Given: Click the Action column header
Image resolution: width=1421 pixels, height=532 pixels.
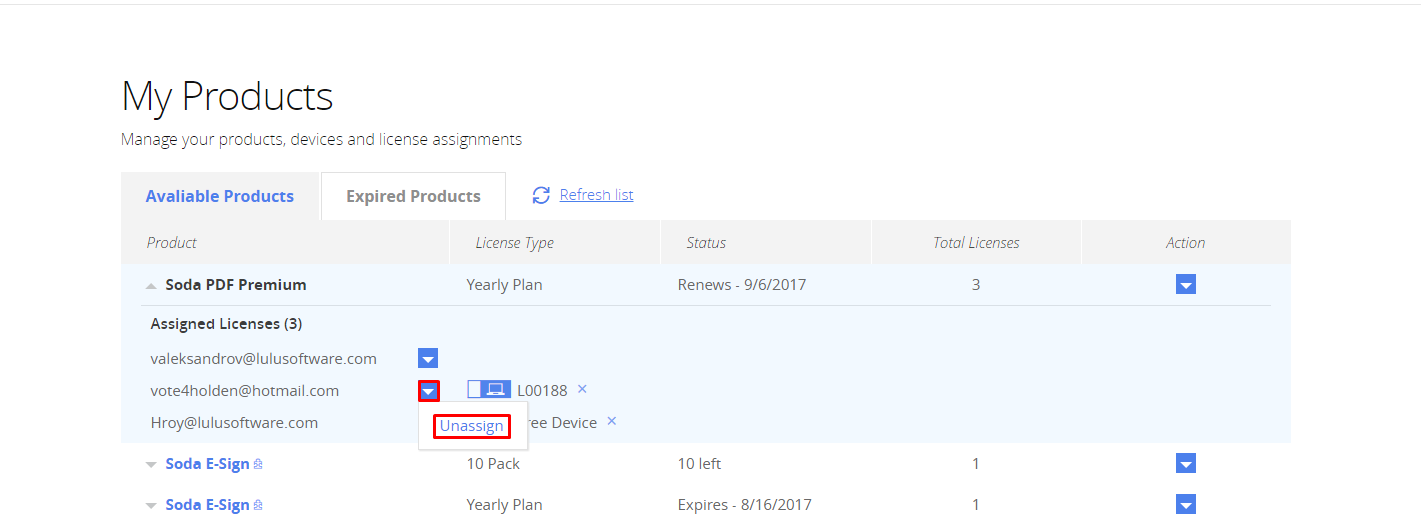Looking at the screenshot, I should pos(1186,243).
